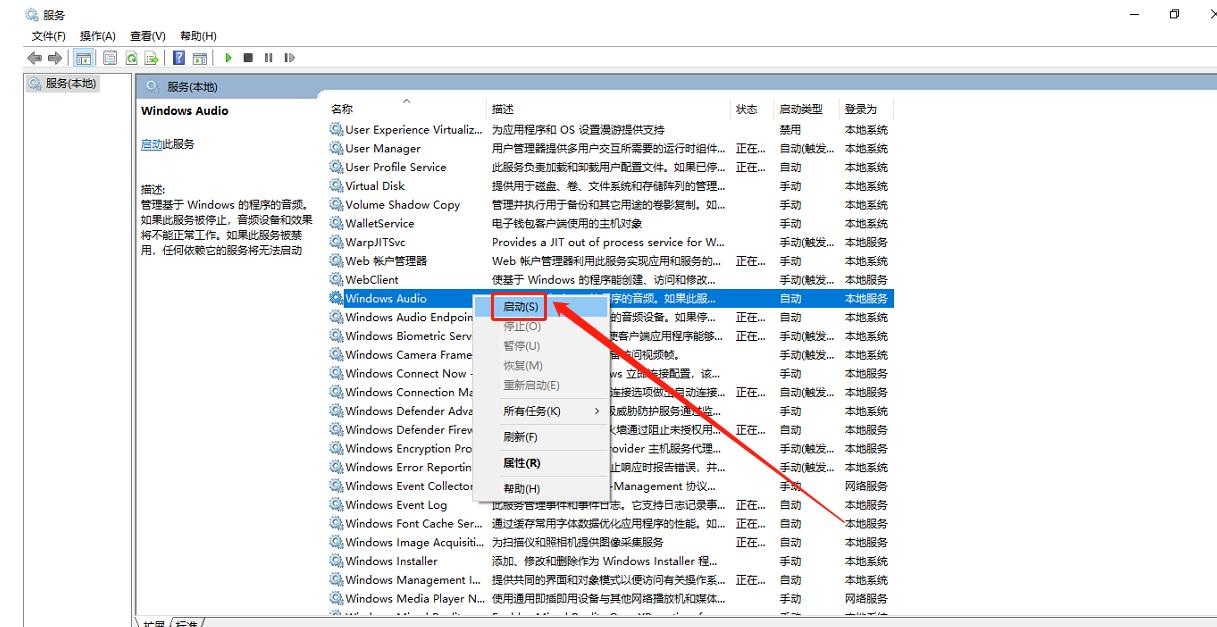1217x627 pixels.
Task: Click the Back navigation arrow icon
Action: (x=33, y=57)
